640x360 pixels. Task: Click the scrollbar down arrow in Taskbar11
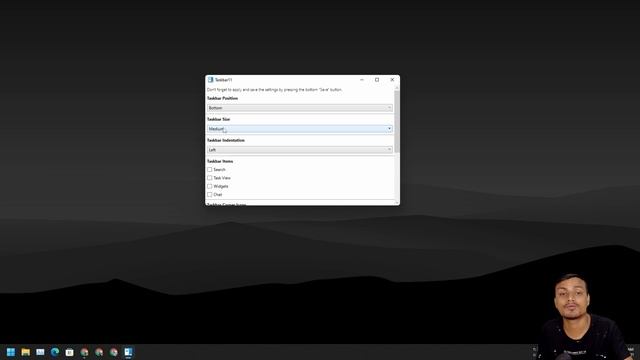397,202
